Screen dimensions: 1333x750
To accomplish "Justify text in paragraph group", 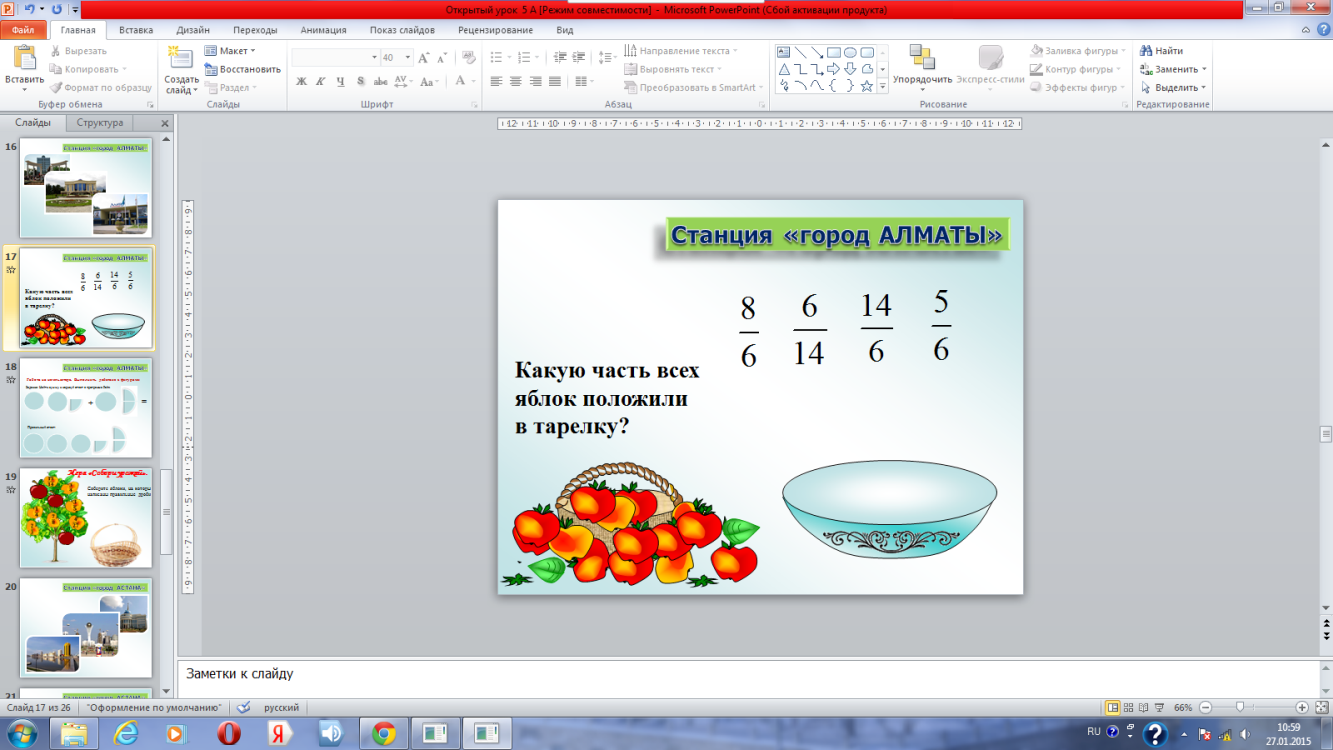I will 555,82.
